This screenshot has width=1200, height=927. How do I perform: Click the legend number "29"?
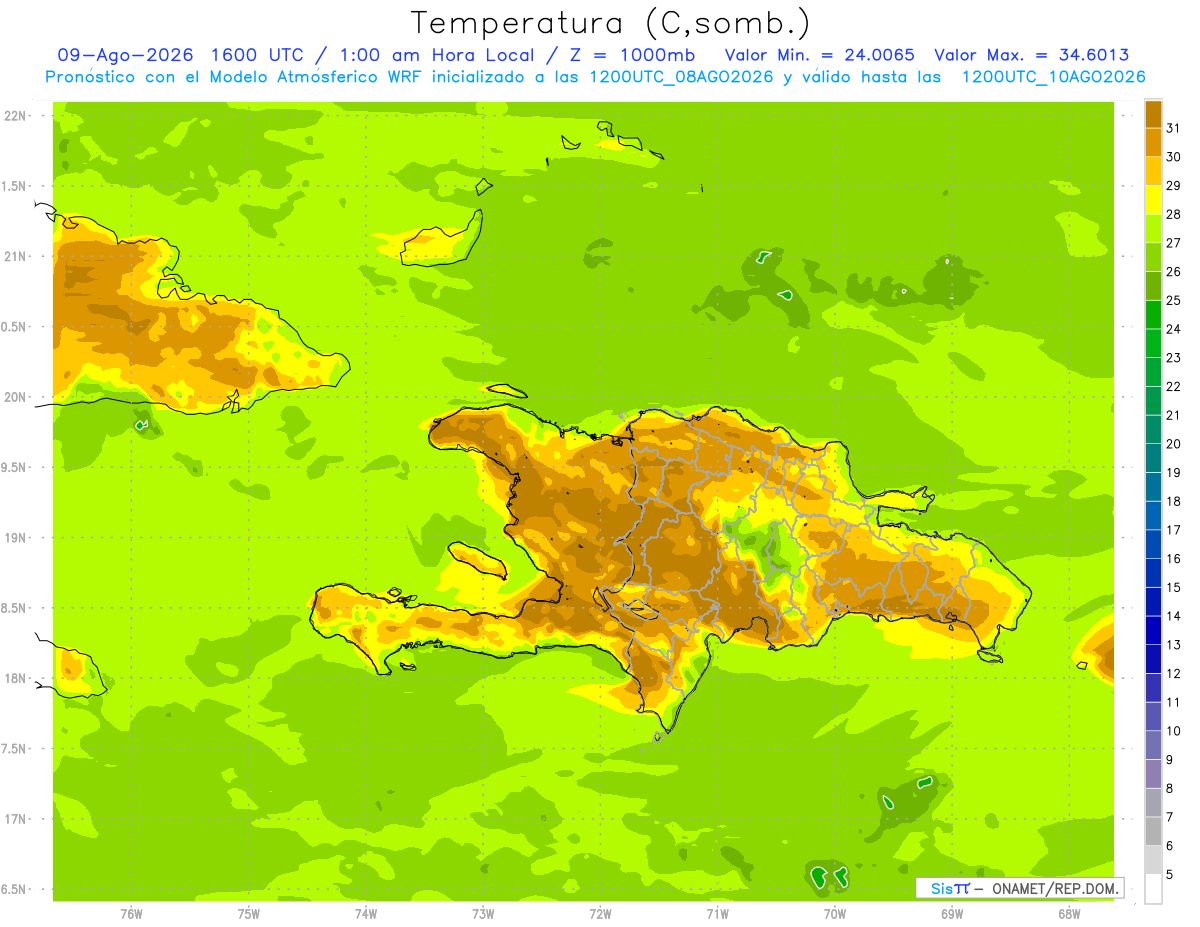pos(1173,185)
